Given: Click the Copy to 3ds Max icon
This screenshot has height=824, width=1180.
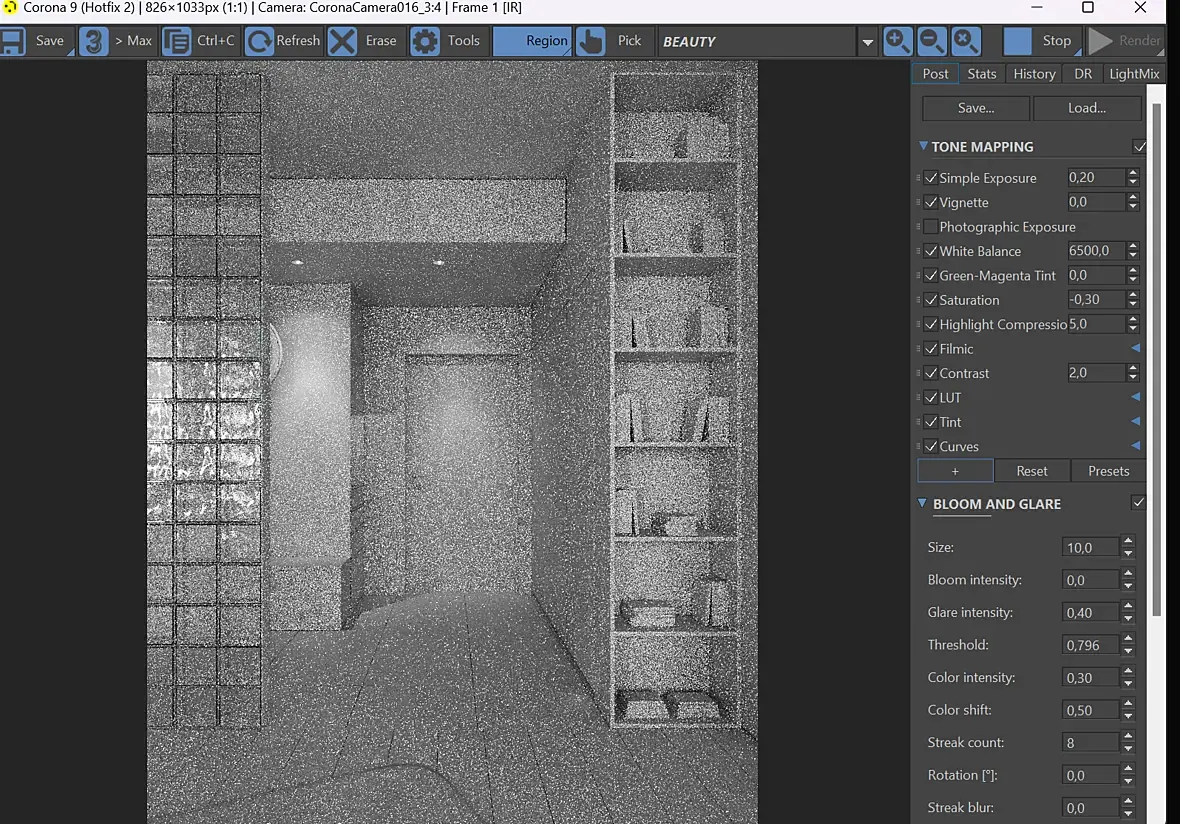Looking at the screenshot, I should tap(94, 41).
